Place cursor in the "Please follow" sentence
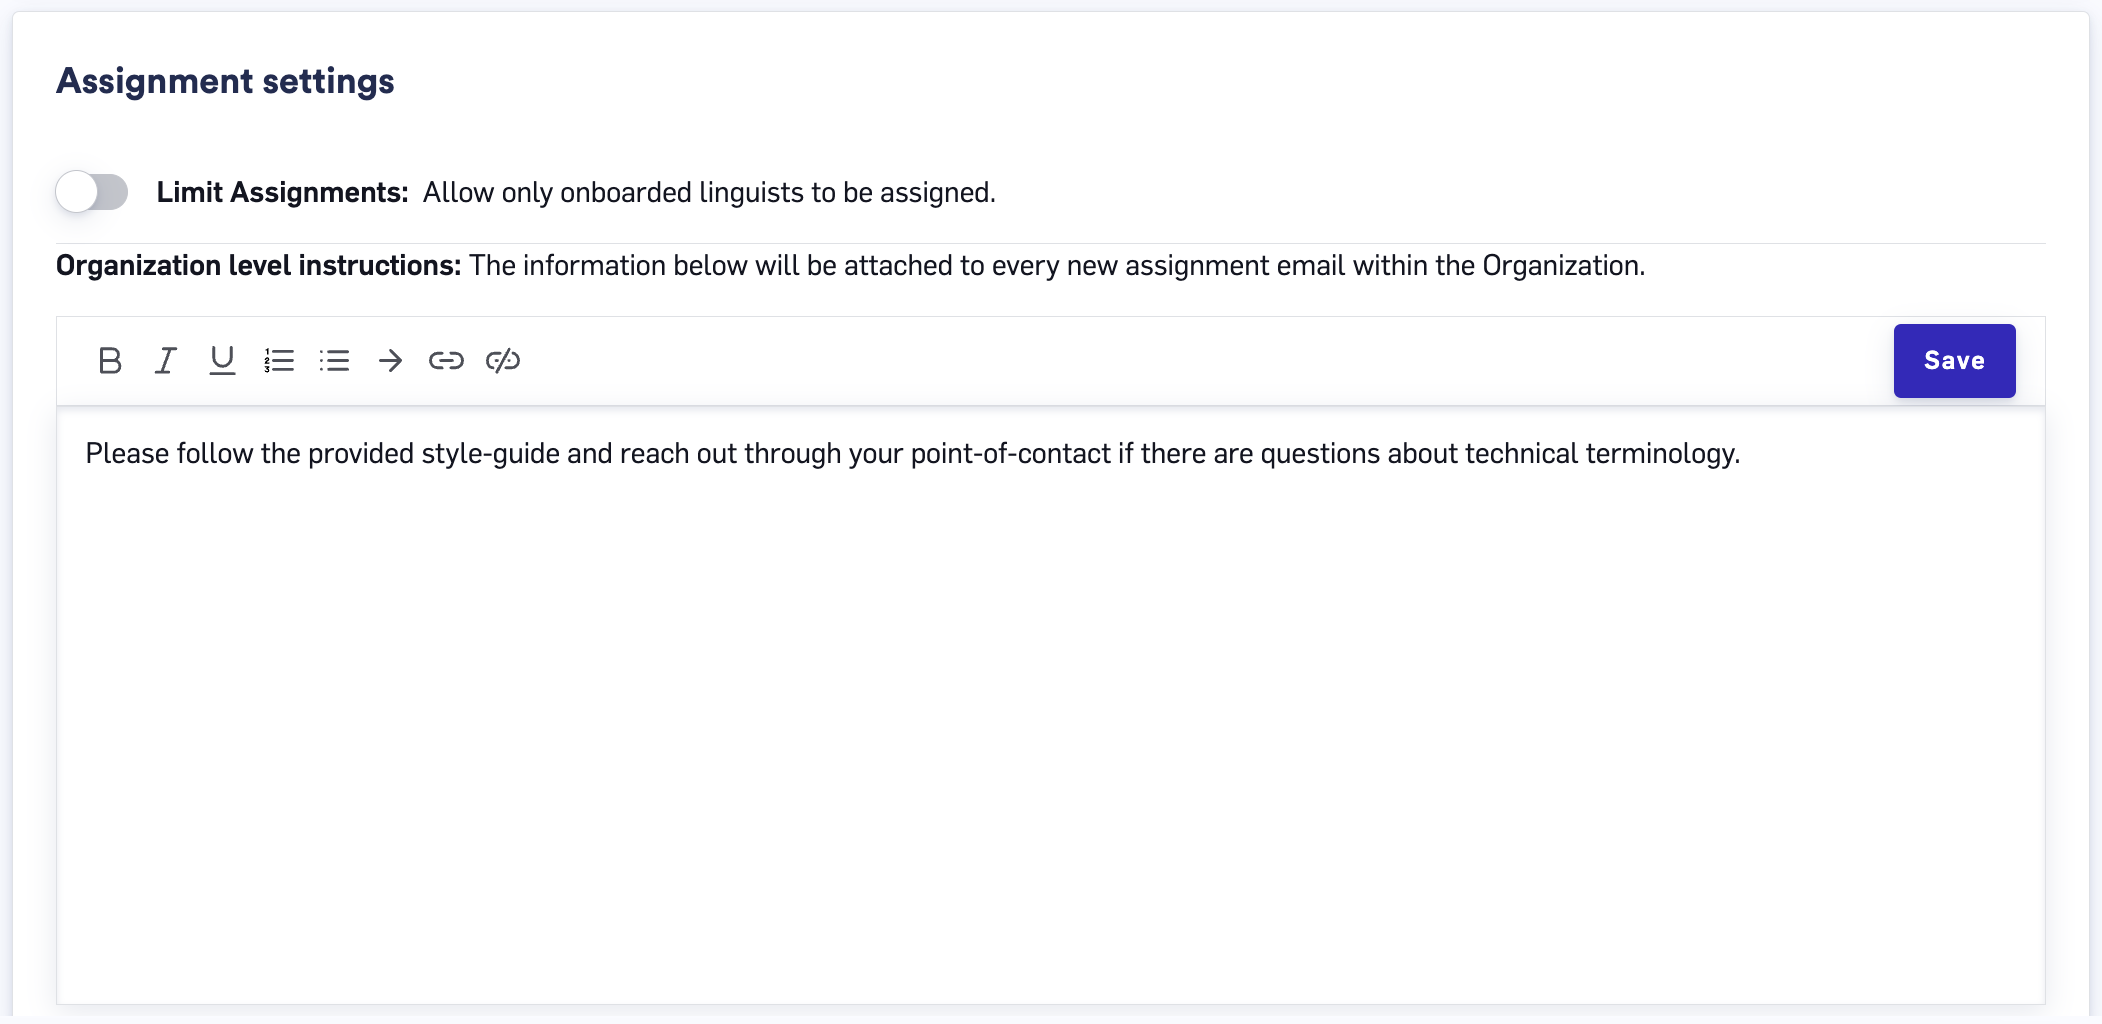 [x=912, y=454]
